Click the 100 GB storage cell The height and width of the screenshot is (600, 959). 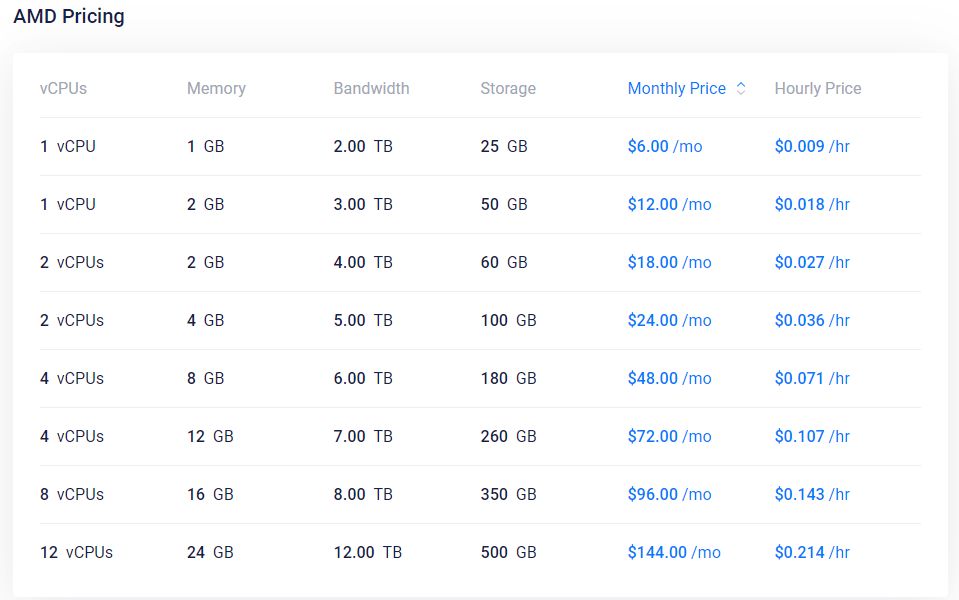(x=509, y=320)
